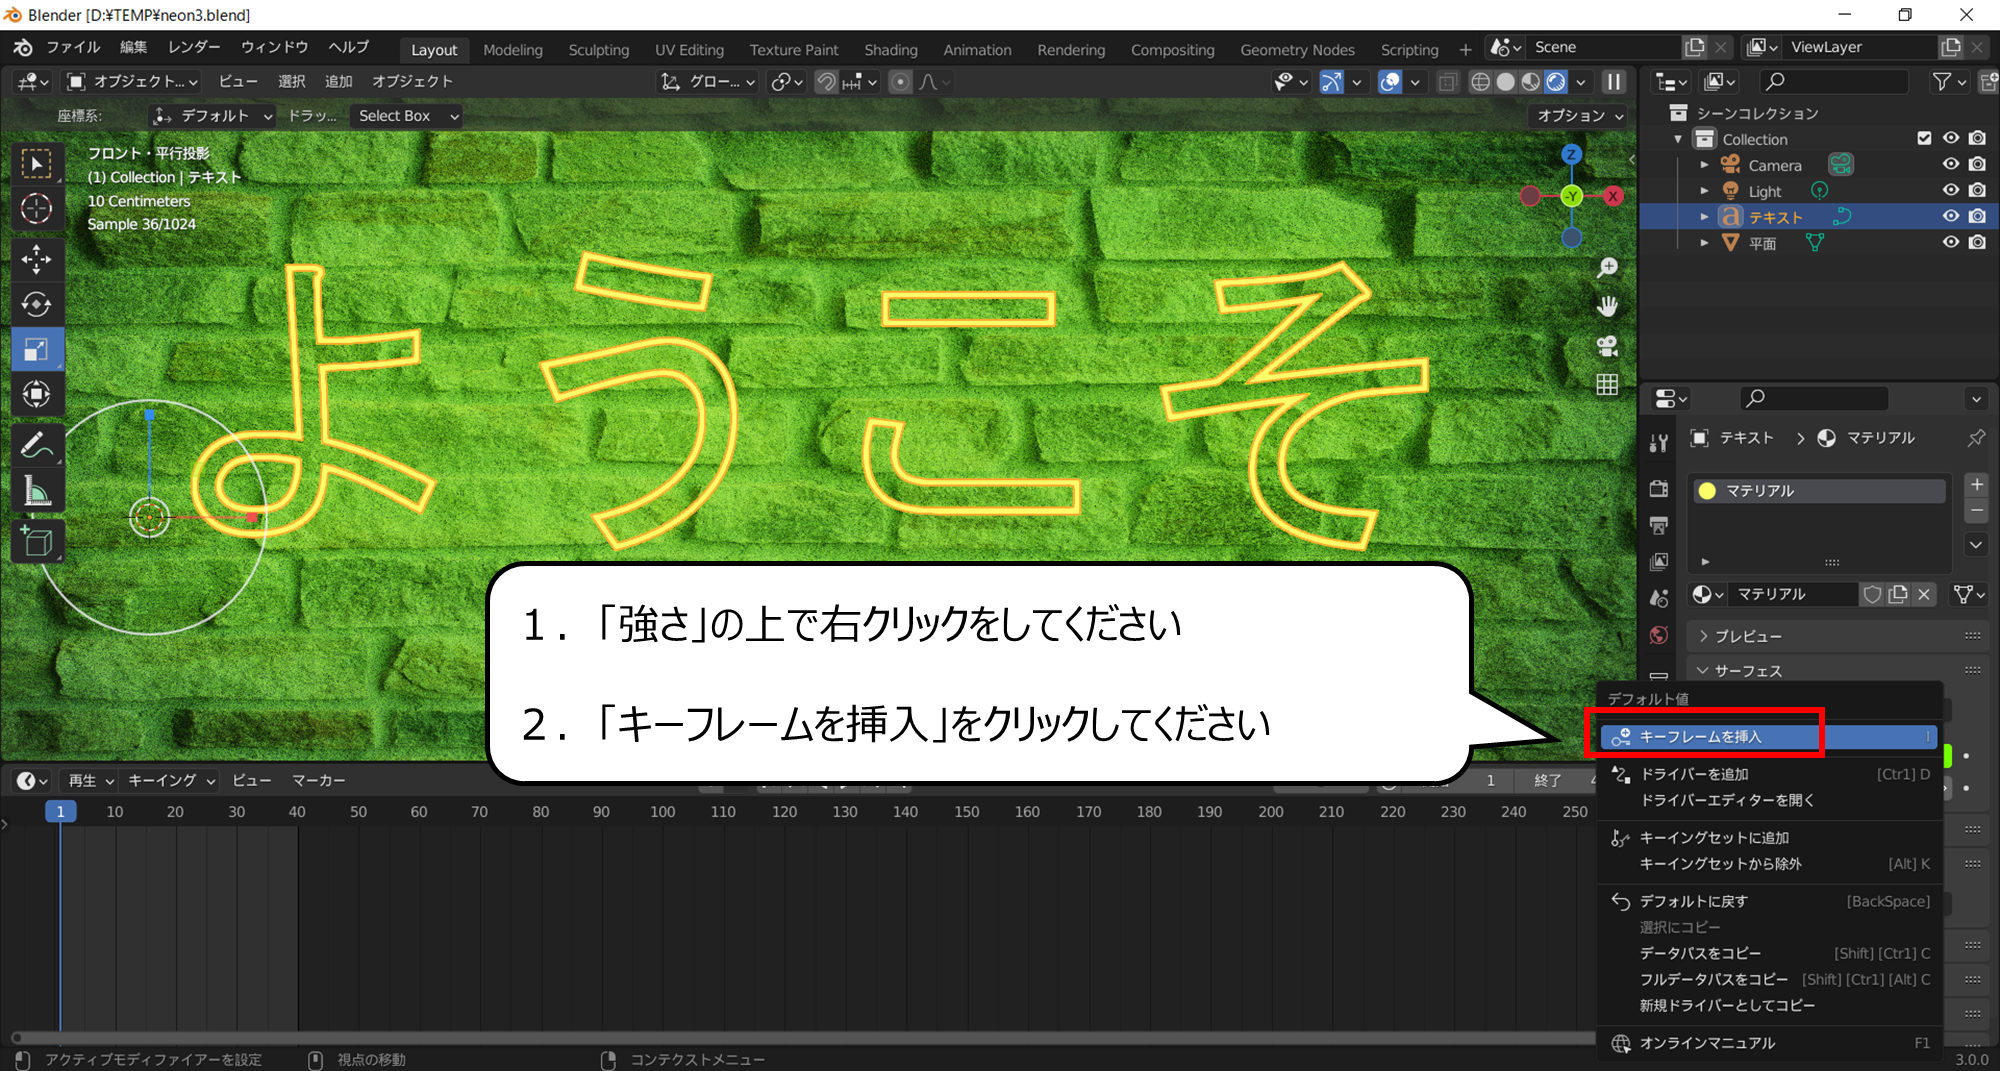Click ドライバーを追加 in context menu
Viewport: 2000px width, 1071px height.
click(1769, 774)
